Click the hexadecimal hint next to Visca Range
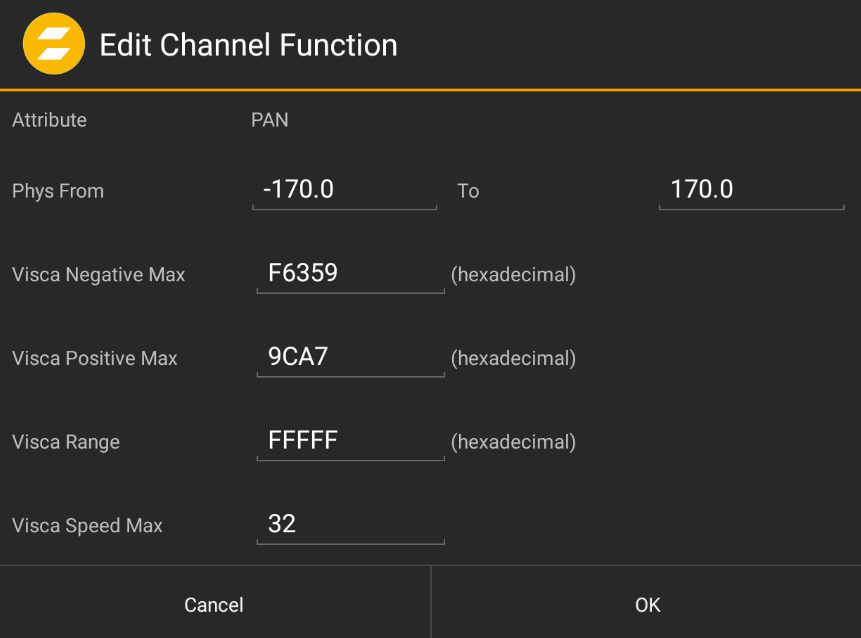861x638 pixels. (513, 442)
